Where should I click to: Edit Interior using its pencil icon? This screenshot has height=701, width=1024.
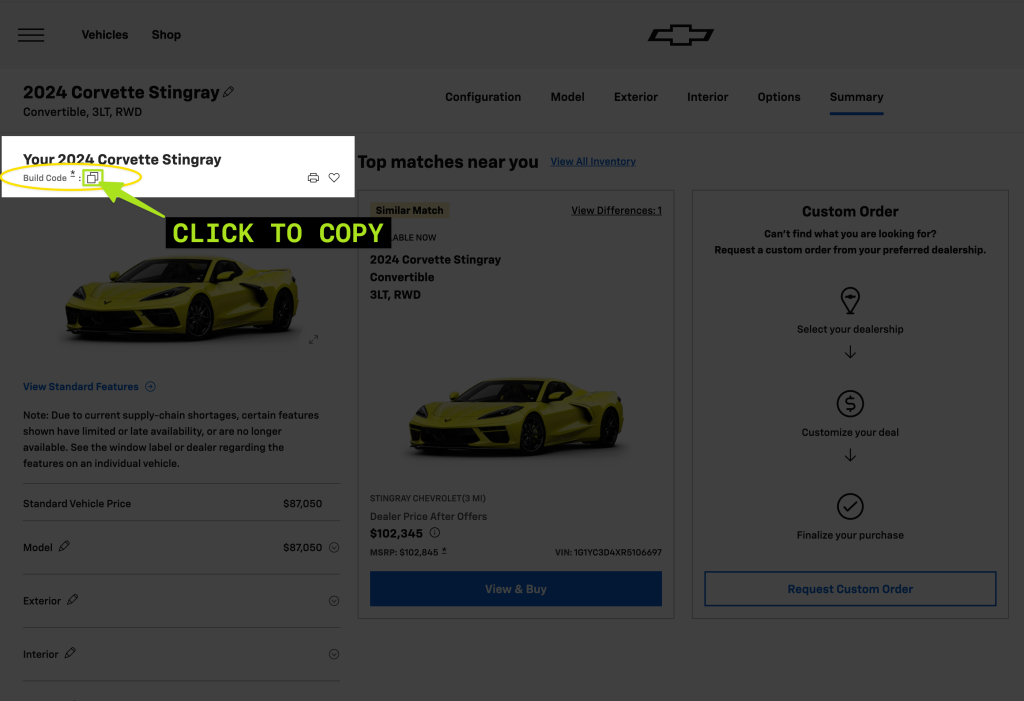click(x=71, y=653)
